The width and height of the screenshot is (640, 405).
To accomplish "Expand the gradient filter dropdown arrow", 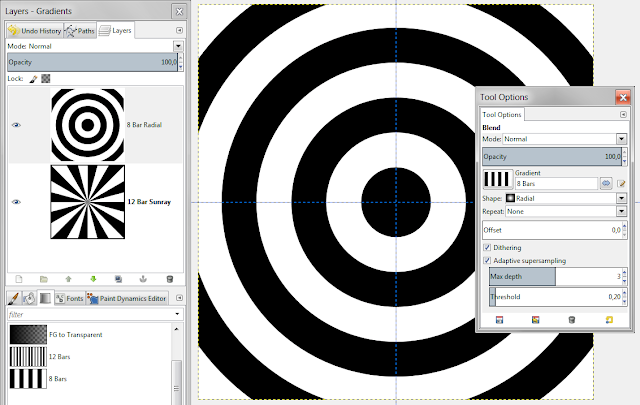I will pyautogui.click(x=177, y=314).
